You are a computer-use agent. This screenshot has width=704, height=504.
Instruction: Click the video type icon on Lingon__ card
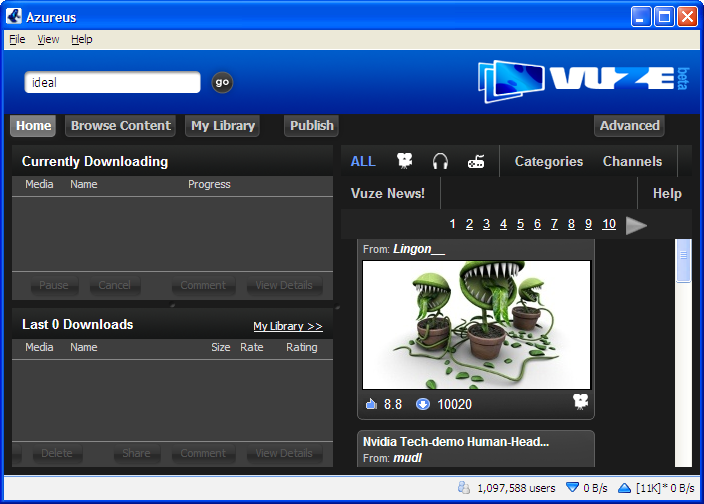(581, 401)
